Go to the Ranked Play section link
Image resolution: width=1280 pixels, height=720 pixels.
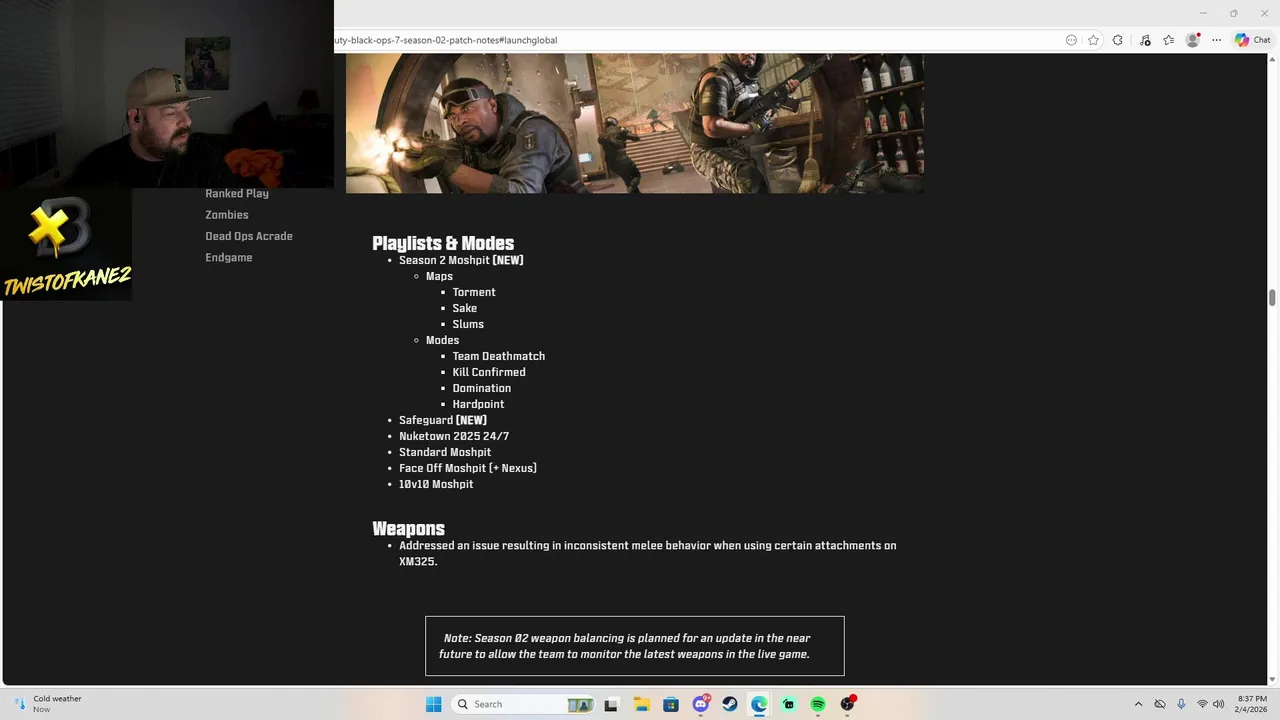(x=237, y=193)
